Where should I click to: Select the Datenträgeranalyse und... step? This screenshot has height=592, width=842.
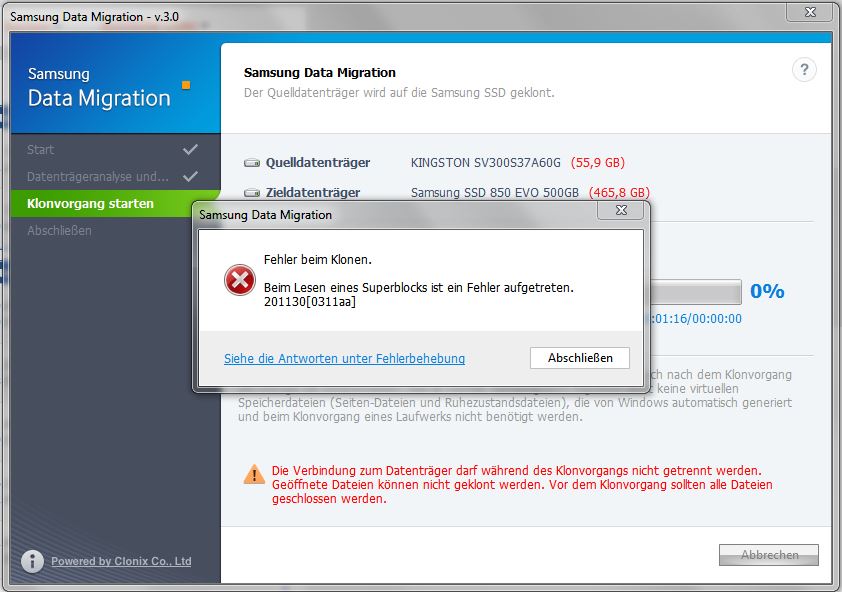pyautogui.click(x=115, y=176)
